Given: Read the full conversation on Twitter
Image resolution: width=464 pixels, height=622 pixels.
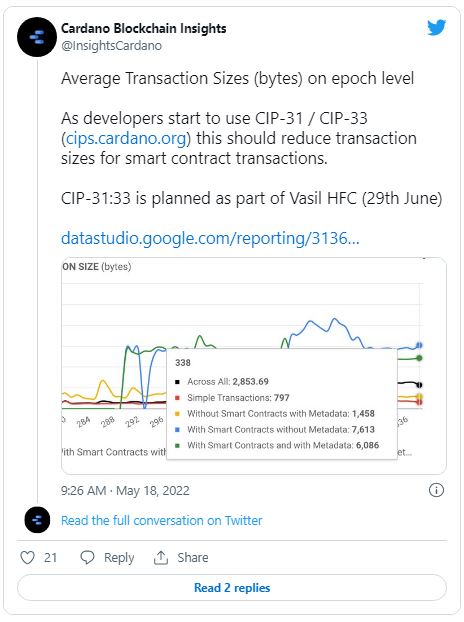Looking at the screenshot, I should [x=161, y=520].
